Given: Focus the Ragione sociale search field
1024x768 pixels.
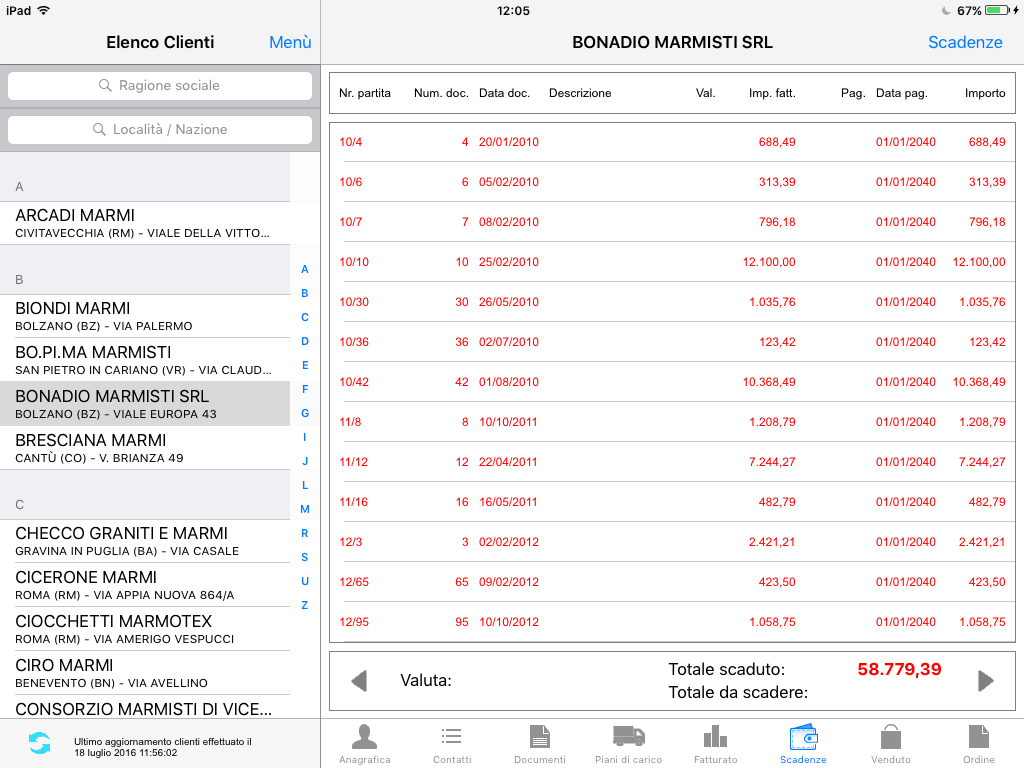Looking at the screenshot, I should click(160, 86).
